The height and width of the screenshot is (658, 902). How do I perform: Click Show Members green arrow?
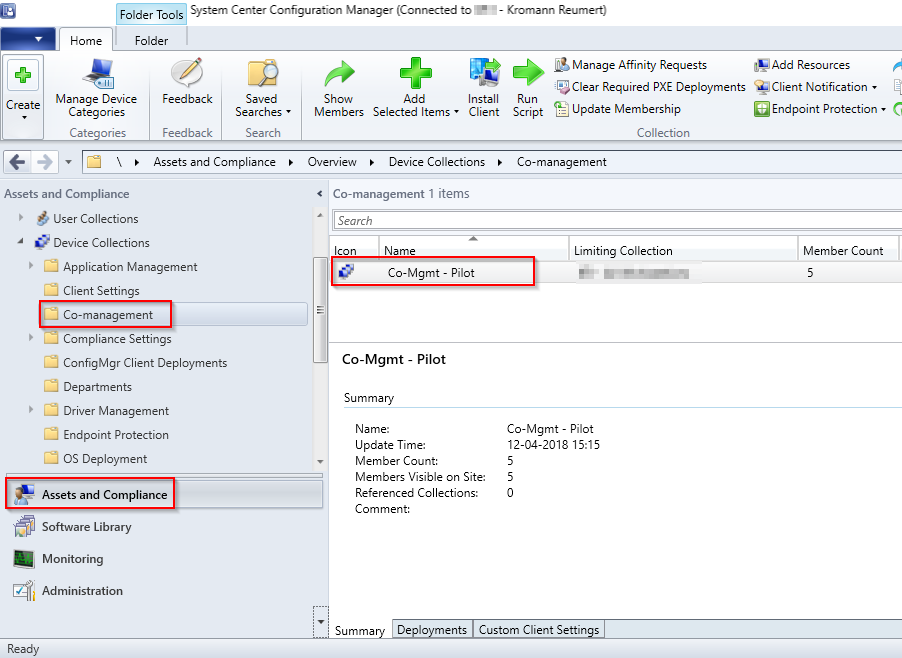pos(339,73)
